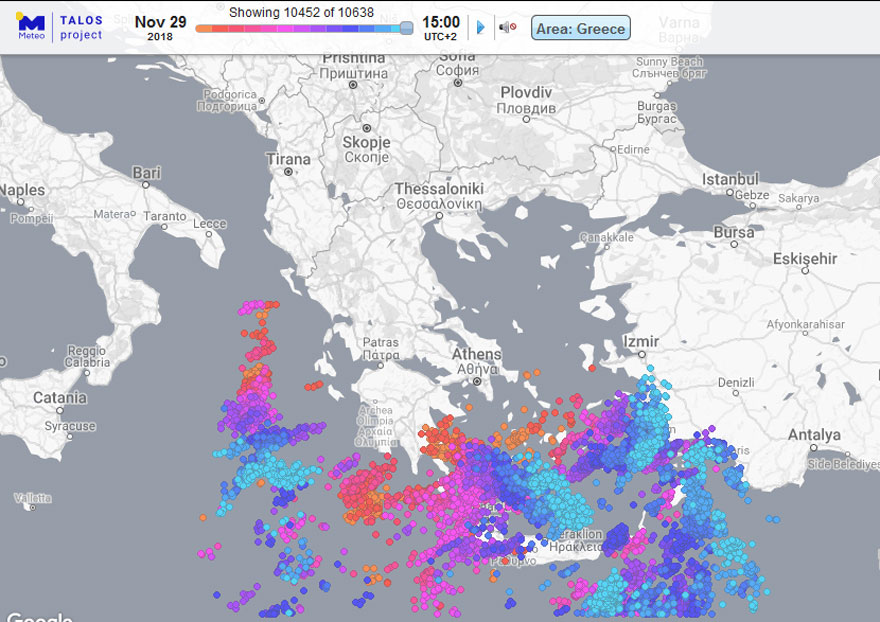Viewport: 880px width, 622px height.
Task: Open the TALOS project logo link
Action: click(81, 27)
